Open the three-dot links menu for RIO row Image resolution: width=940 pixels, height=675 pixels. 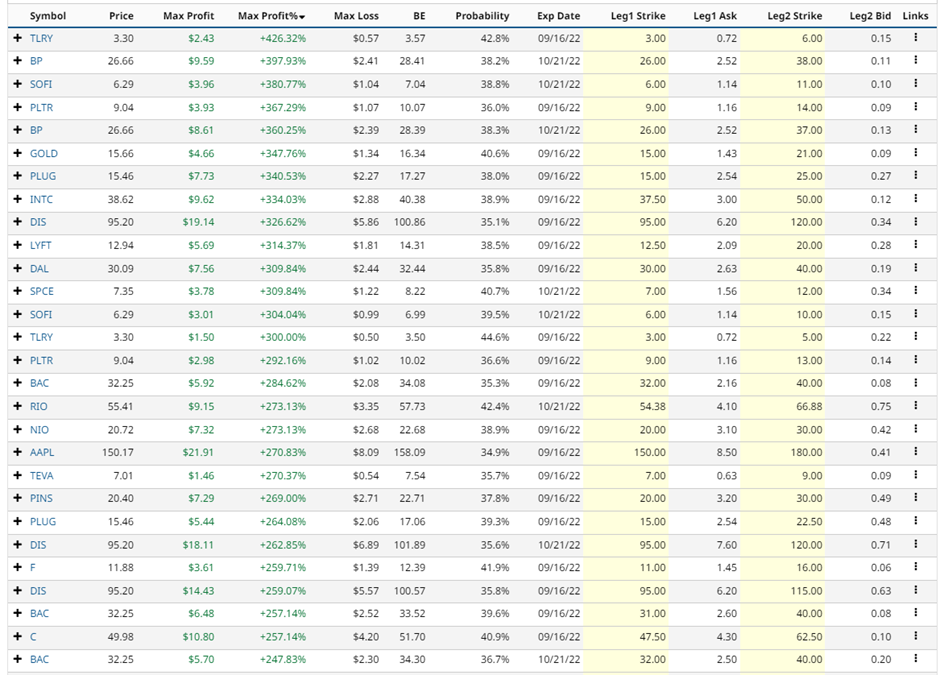point(915,406)
